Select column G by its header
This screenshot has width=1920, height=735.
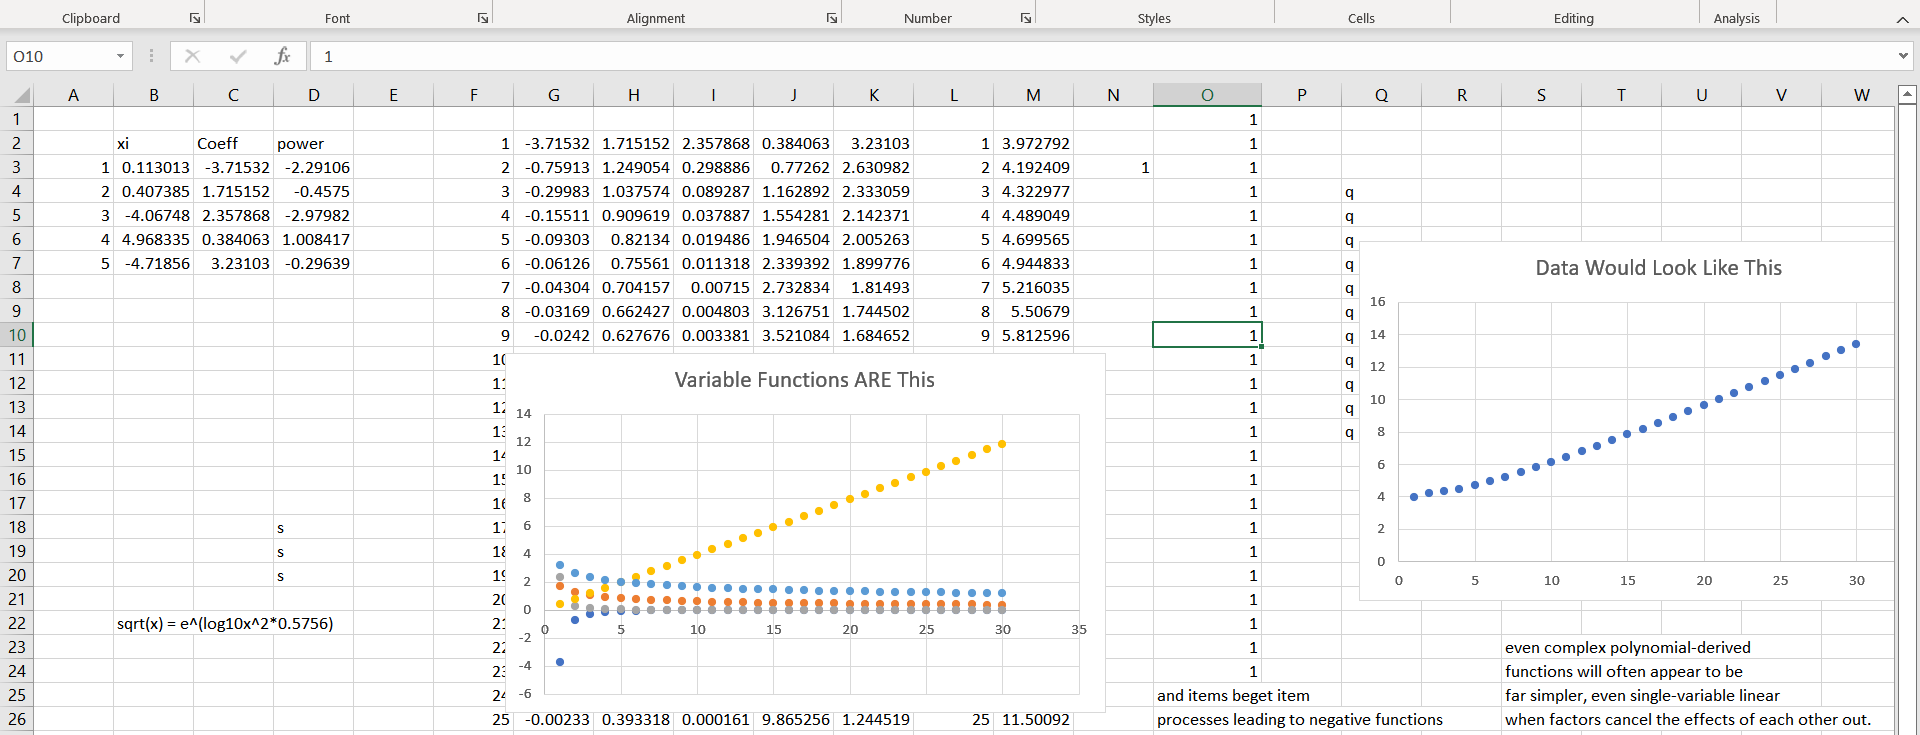click(x=553, y=95)
